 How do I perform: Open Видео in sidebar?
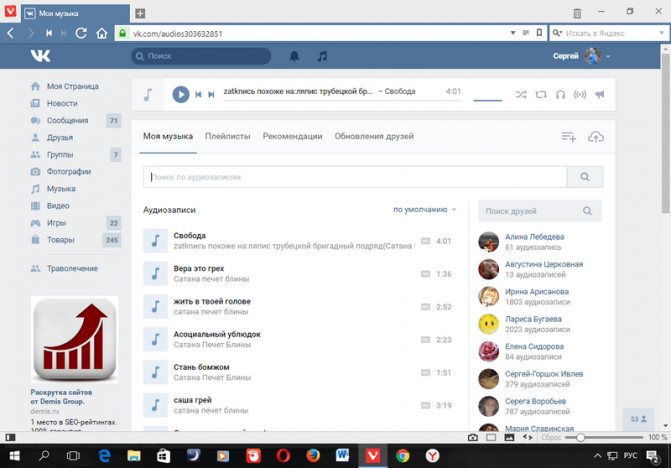click(58, 206)
